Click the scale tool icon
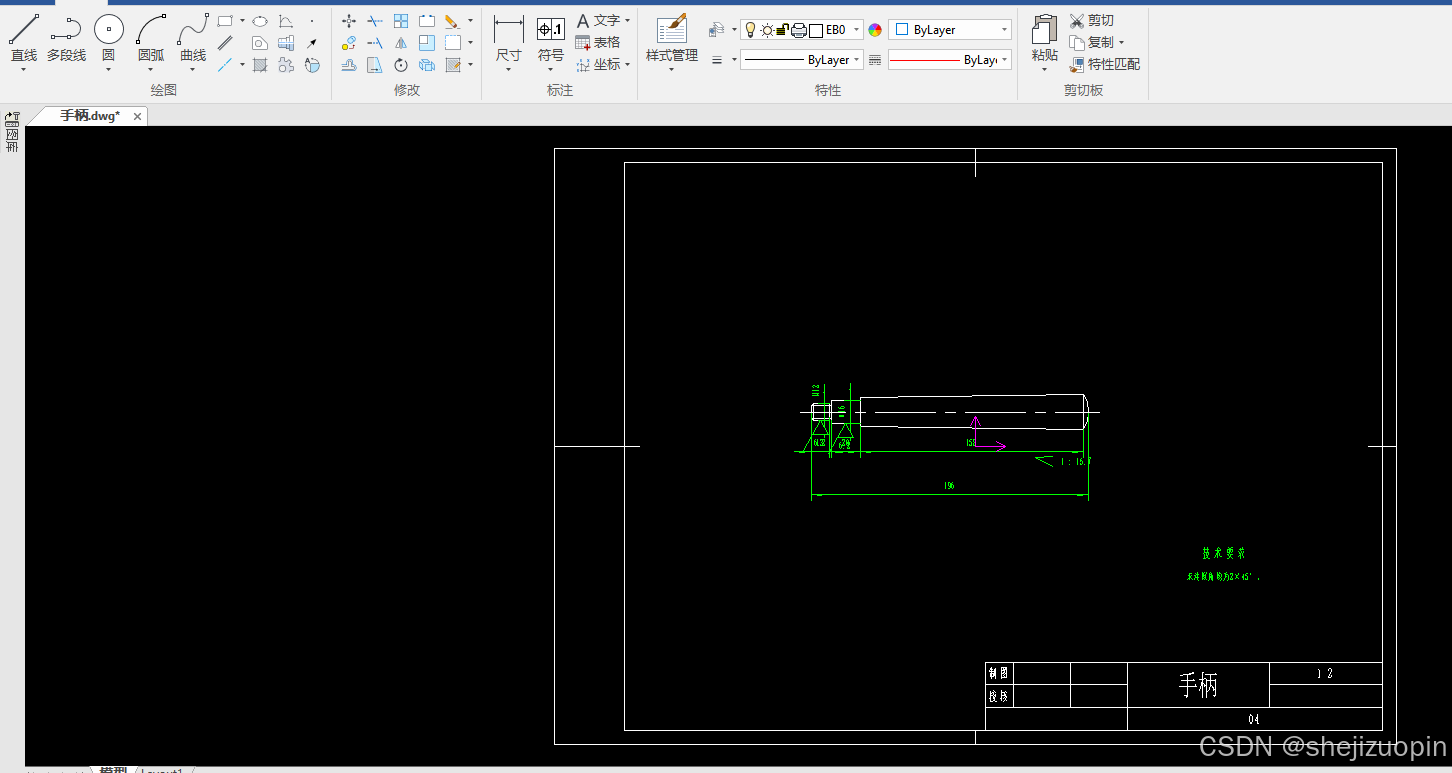 [x=427, y=43]
